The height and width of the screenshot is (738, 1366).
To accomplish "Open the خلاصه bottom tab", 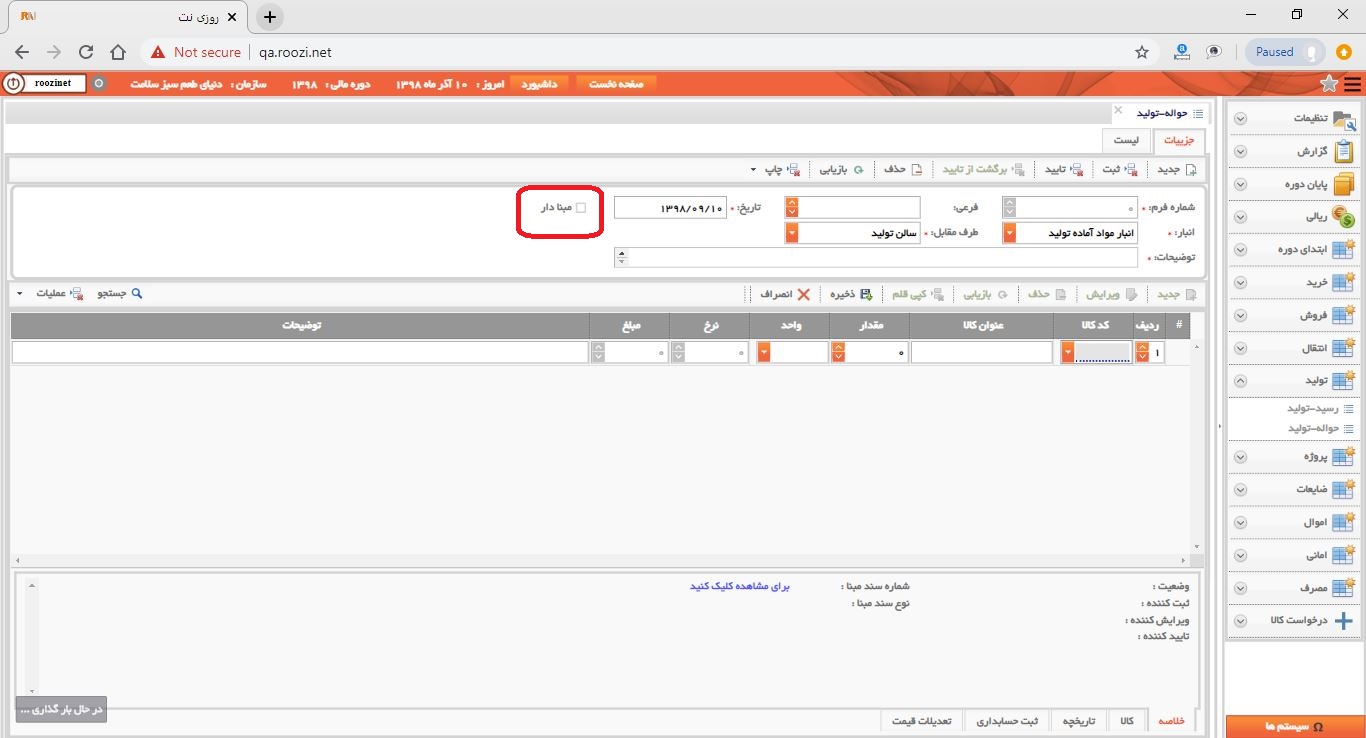I will 1170,721.
